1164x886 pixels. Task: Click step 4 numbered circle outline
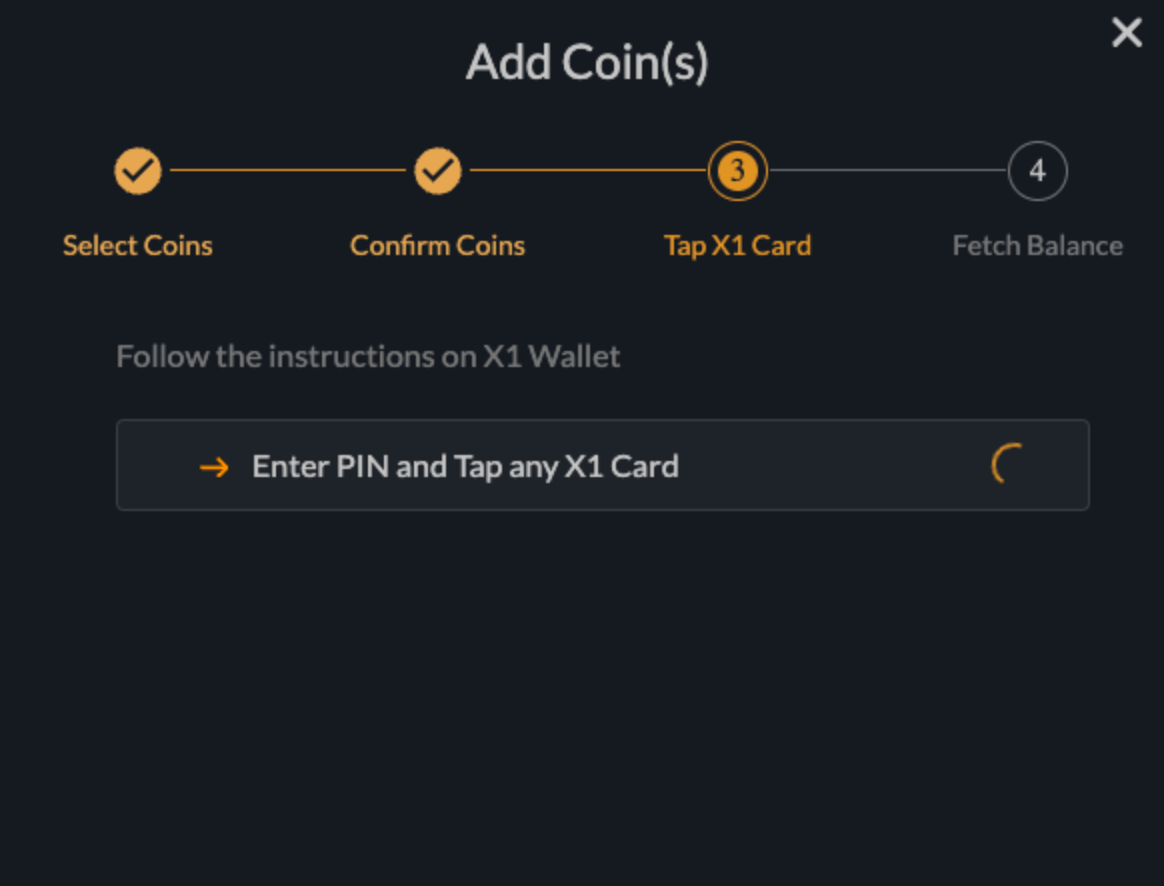click(x=1037, y=171)
